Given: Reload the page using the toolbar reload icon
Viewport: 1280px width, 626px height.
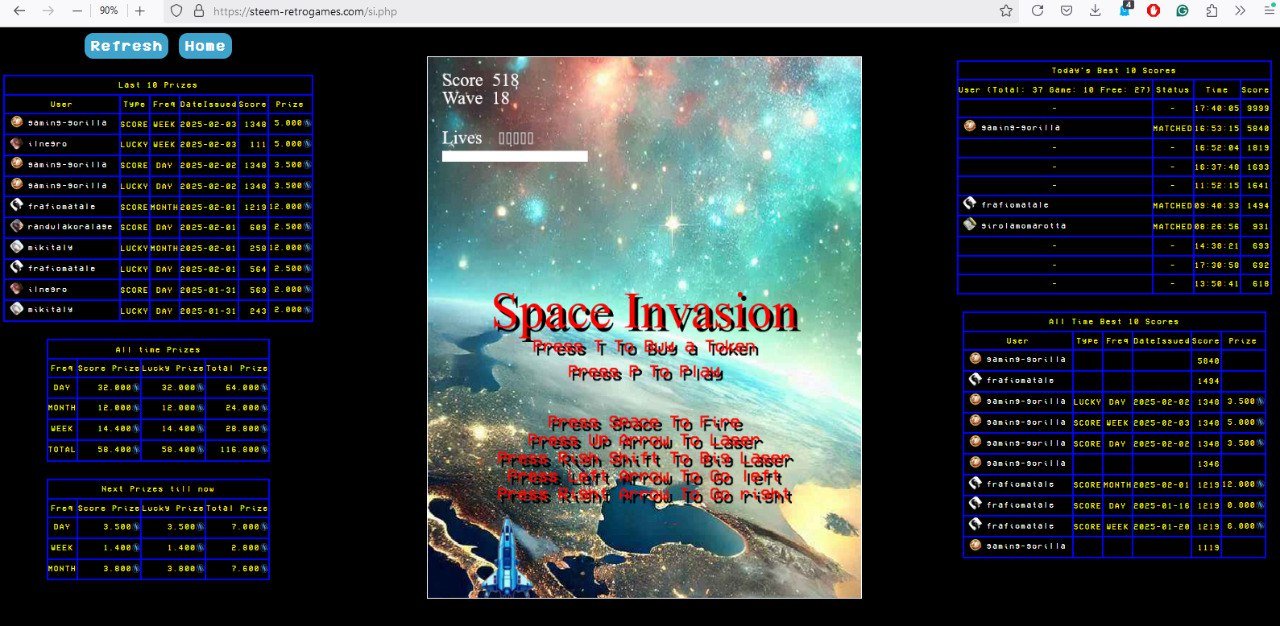Looking at the screenshot, I should (x=1037, y=10).
